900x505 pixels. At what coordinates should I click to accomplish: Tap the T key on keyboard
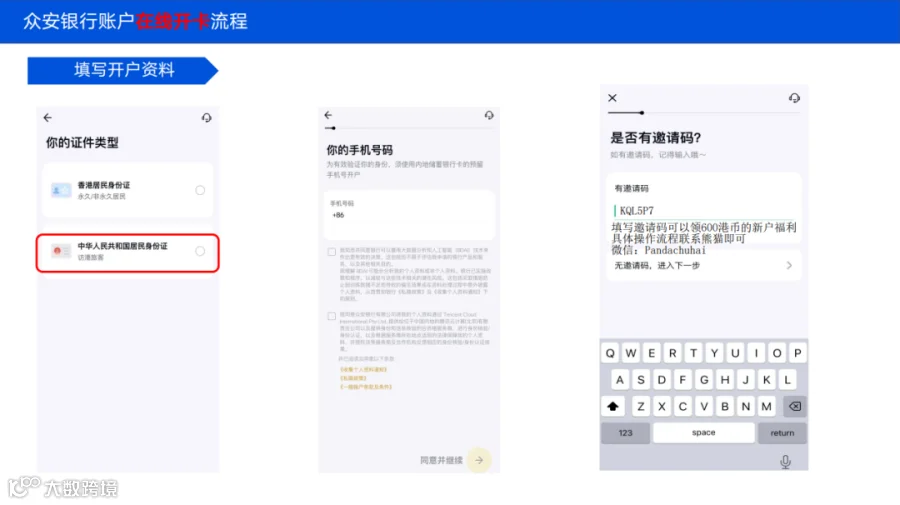tap(693, 354)
